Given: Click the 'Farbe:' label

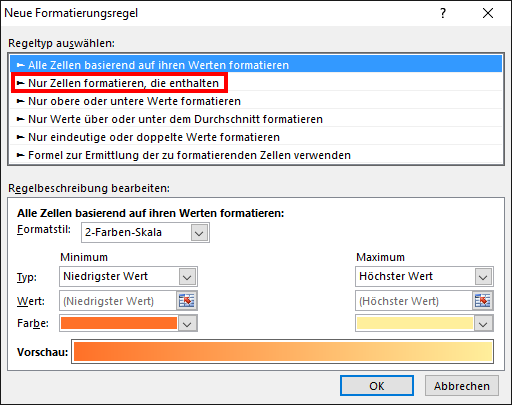Looking at the screenshot, I should coord(33,323).
